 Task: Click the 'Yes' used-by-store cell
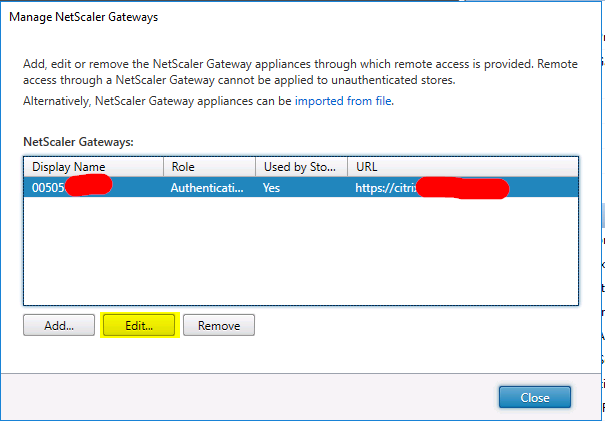[x=271, y=188]
